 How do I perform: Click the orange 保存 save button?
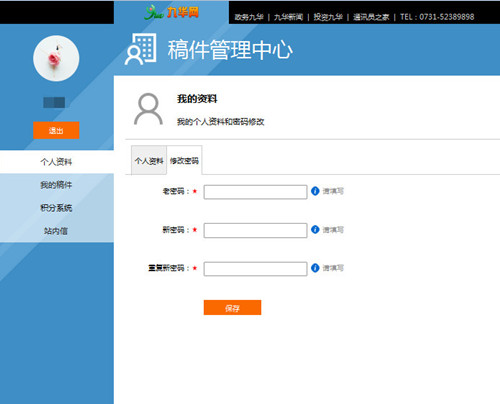tap(232, 308)
